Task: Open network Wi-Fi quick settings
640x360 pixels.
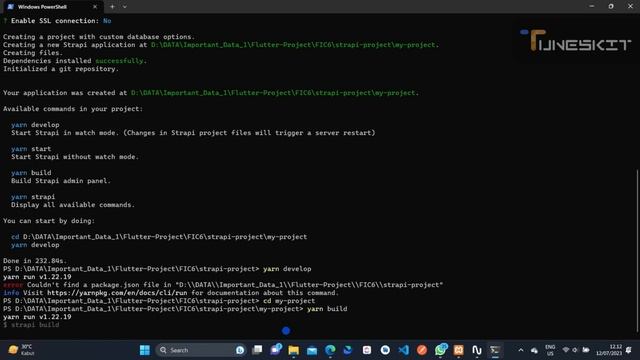Action: [566, 350]
